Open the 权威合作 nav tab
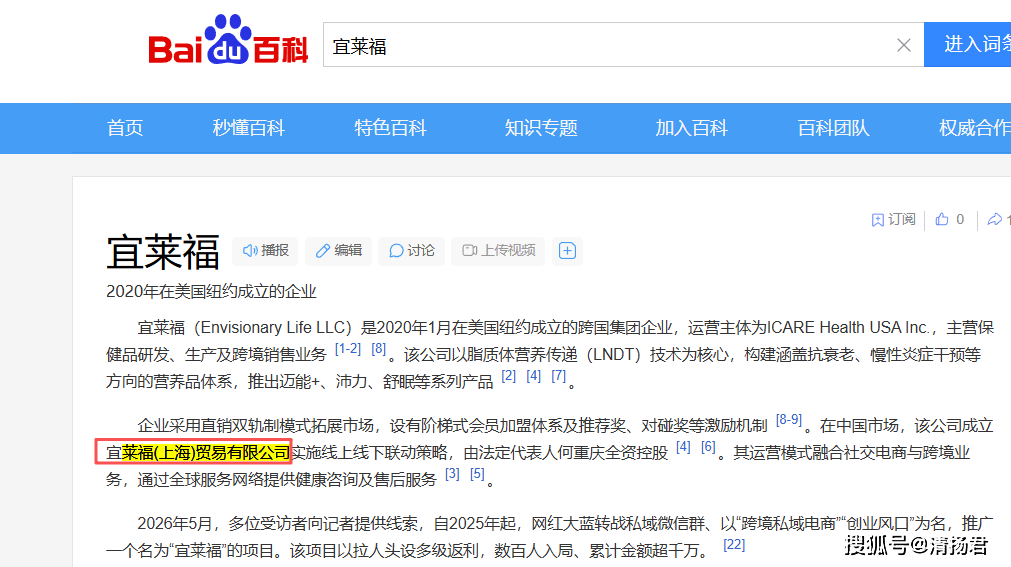 (975, 128)
